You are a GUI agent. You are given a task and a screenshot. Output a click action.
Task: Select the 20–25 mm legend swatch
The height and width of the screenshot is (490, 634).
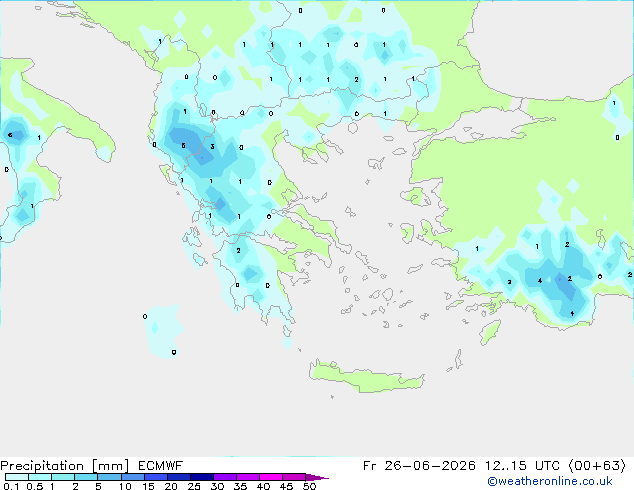coord(178,477)
